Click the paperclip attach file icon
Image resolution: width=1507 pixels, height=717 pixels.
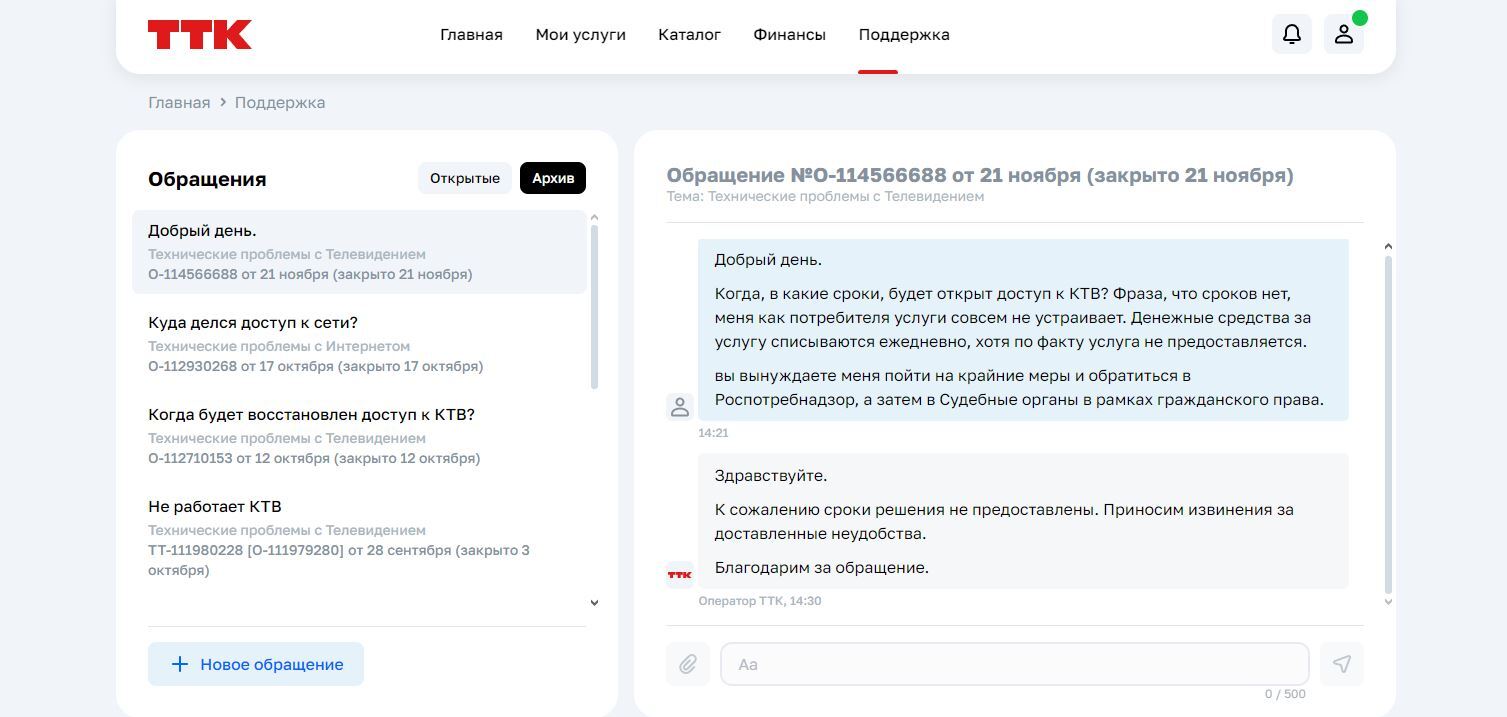[x=688, y=664]
